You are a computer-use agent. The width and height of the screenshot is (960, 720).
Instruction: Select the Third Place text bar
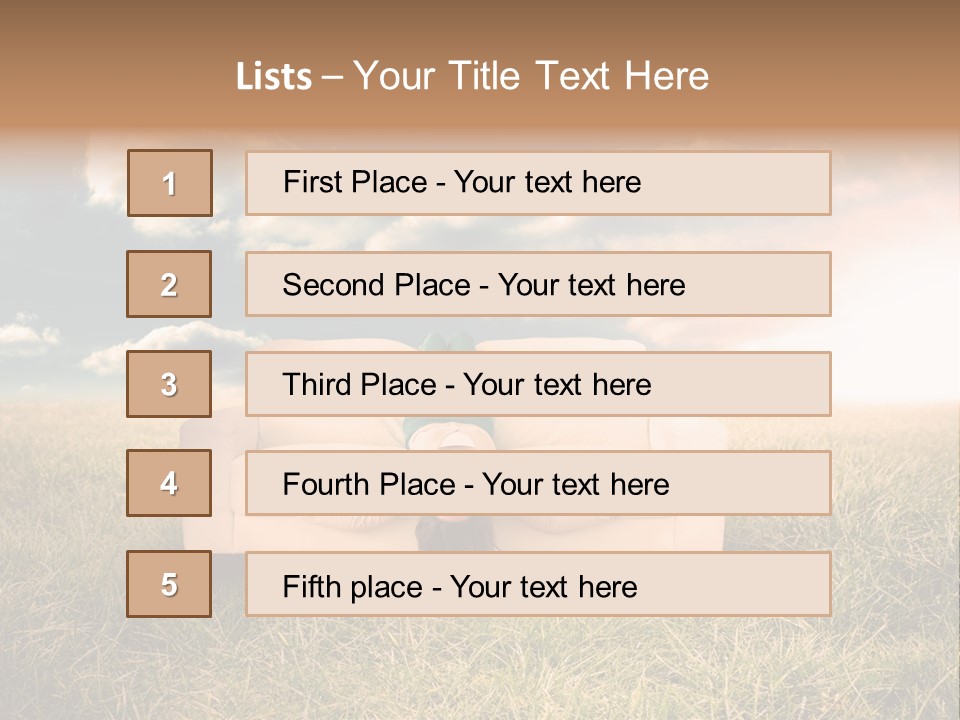click(x=538, y=384)
